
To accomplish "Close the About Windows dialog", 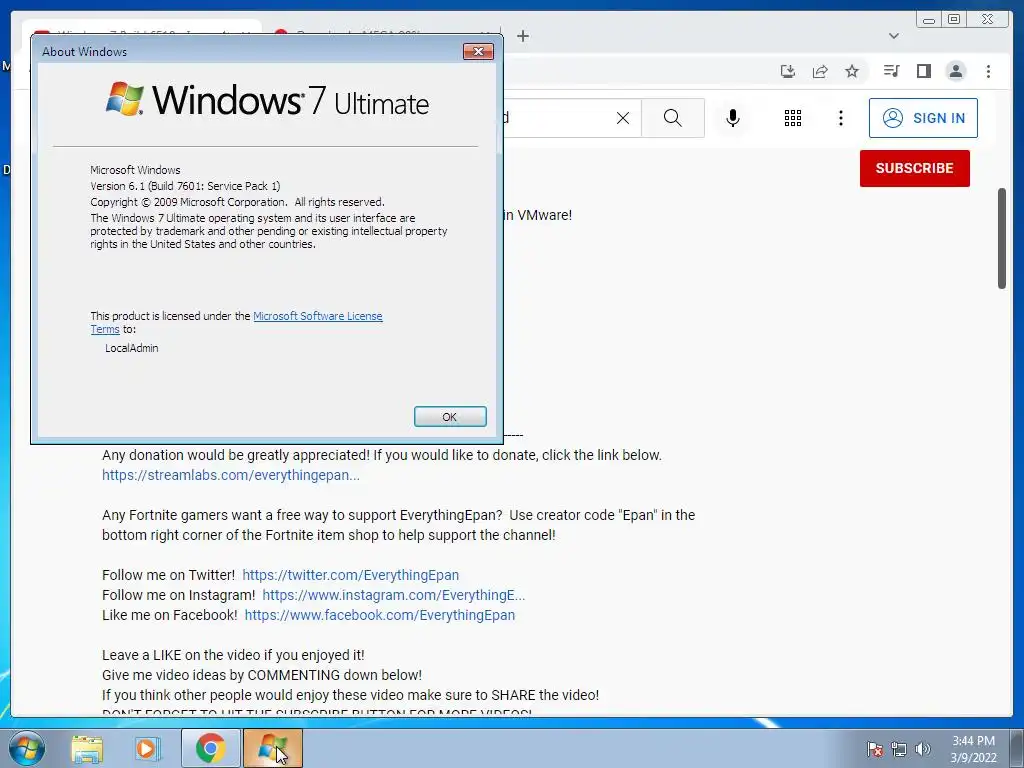I will coord(478,52).
